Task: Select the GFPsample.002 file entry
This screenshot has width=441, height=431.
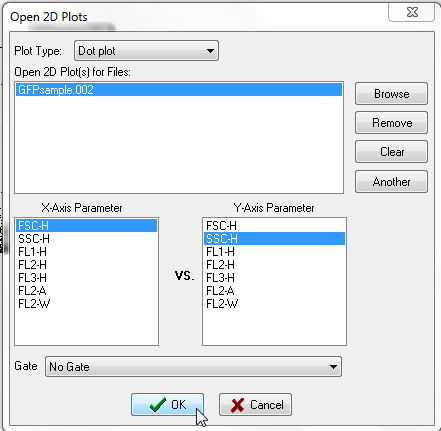Action: (179, 90)
